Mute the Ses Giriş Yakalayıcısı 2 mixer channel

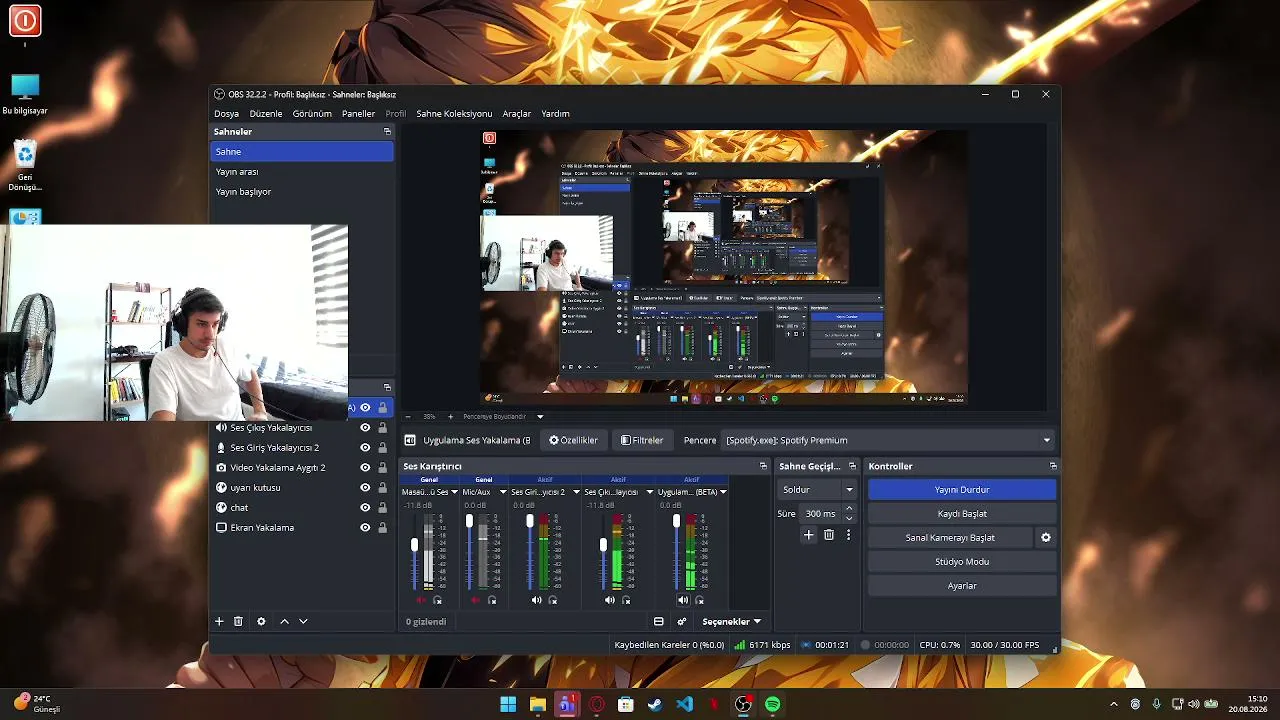537,600
